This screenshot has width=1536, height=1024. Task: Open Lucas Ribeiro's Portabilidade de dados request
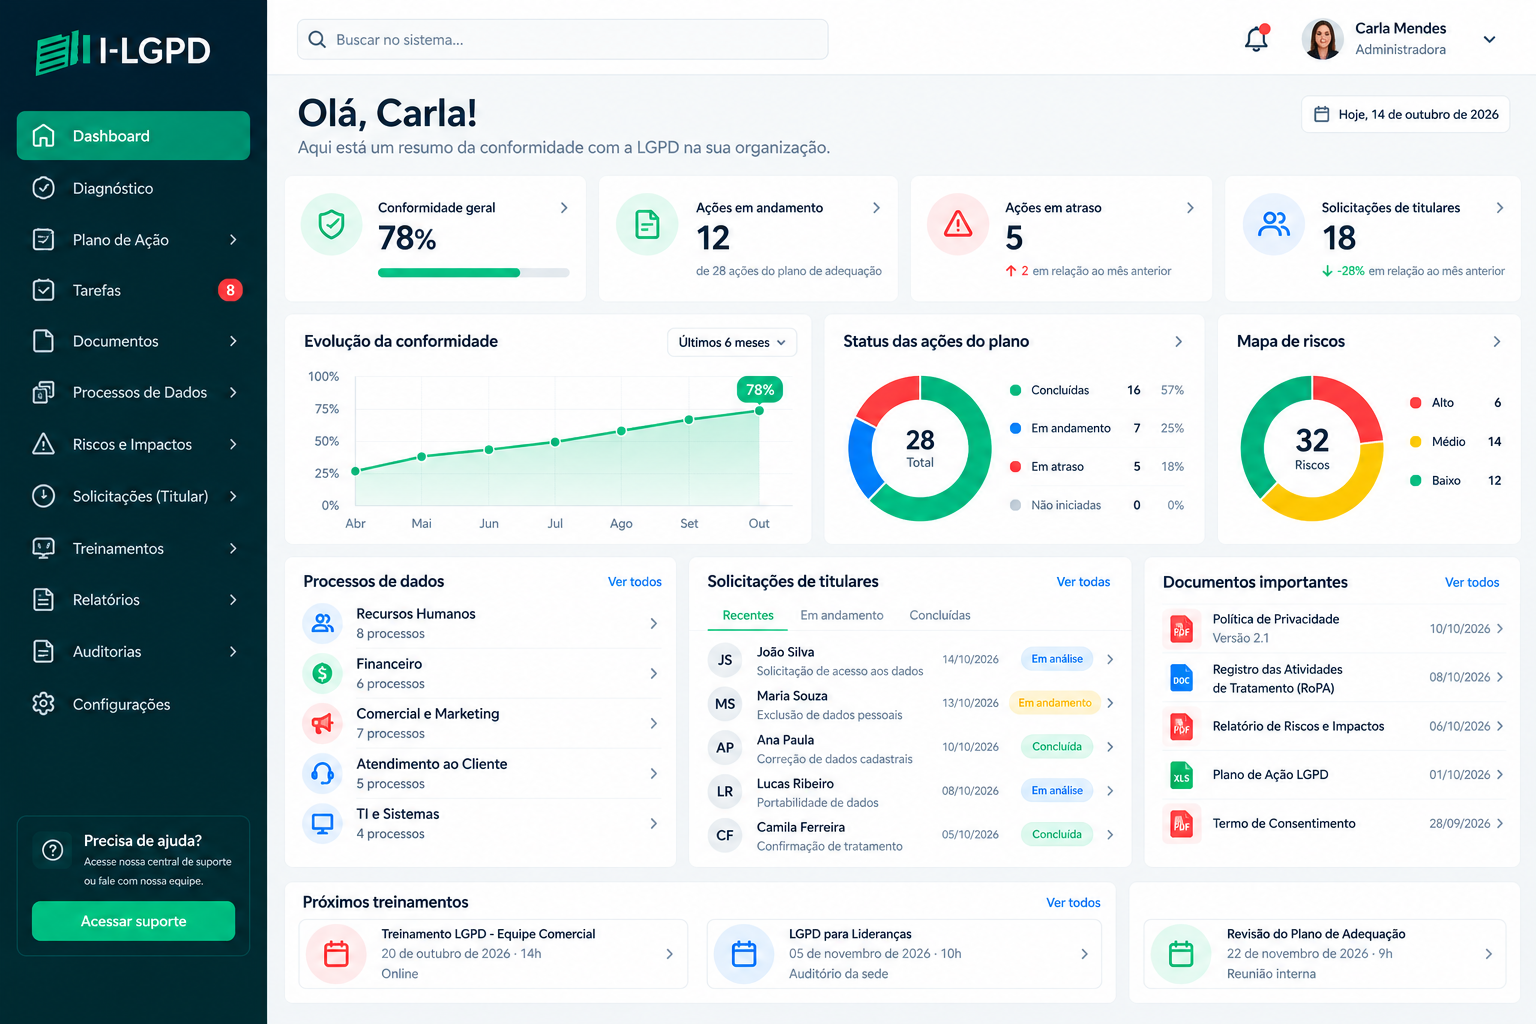[x=910, y=792]
